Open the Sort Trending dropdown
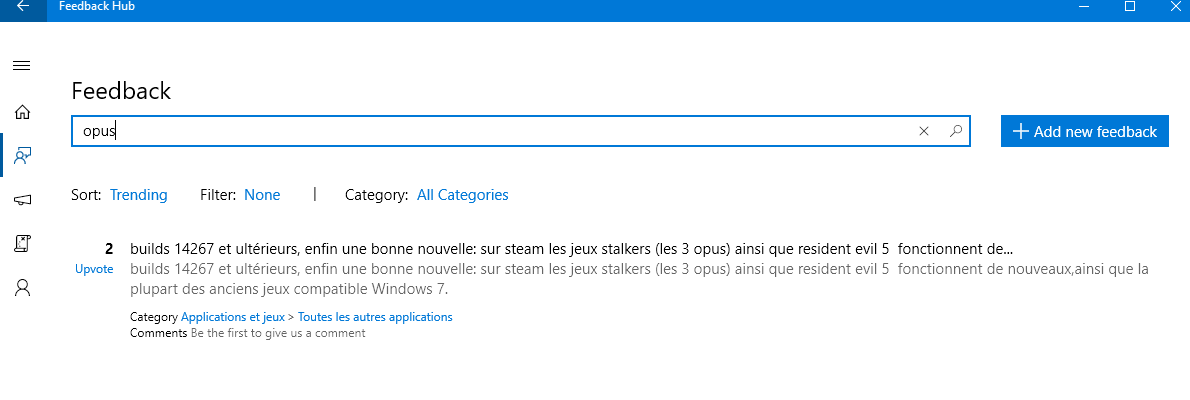Image resolution: width=1190 pixels, height=400 pixels. click(x=139, y=195)
